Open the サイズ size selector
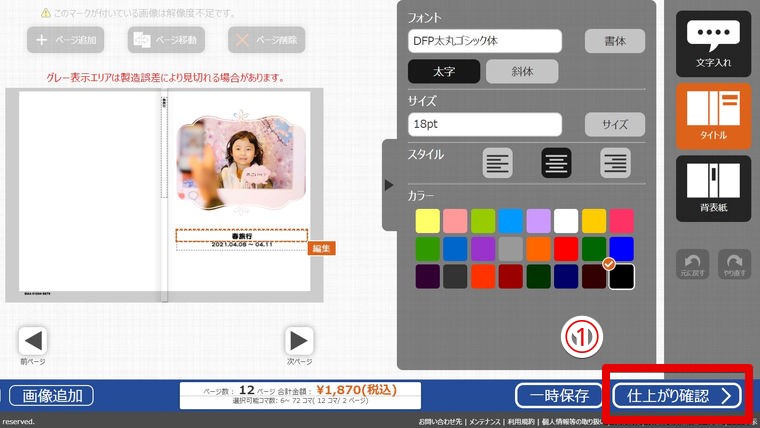This screenshot has height=428, width=760. point(615,124)
